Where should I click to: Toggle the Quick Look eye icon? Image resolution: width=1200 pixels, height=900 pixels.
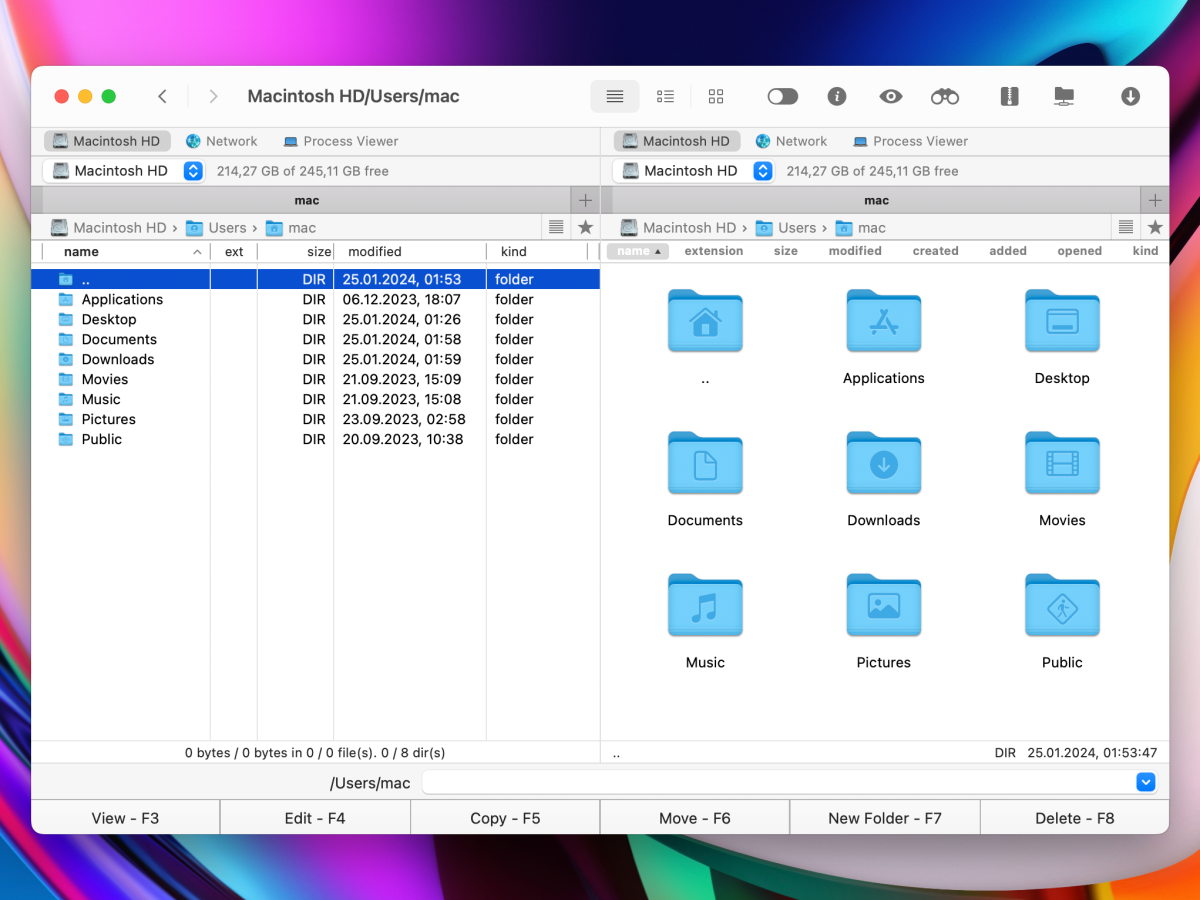[890, 96]
